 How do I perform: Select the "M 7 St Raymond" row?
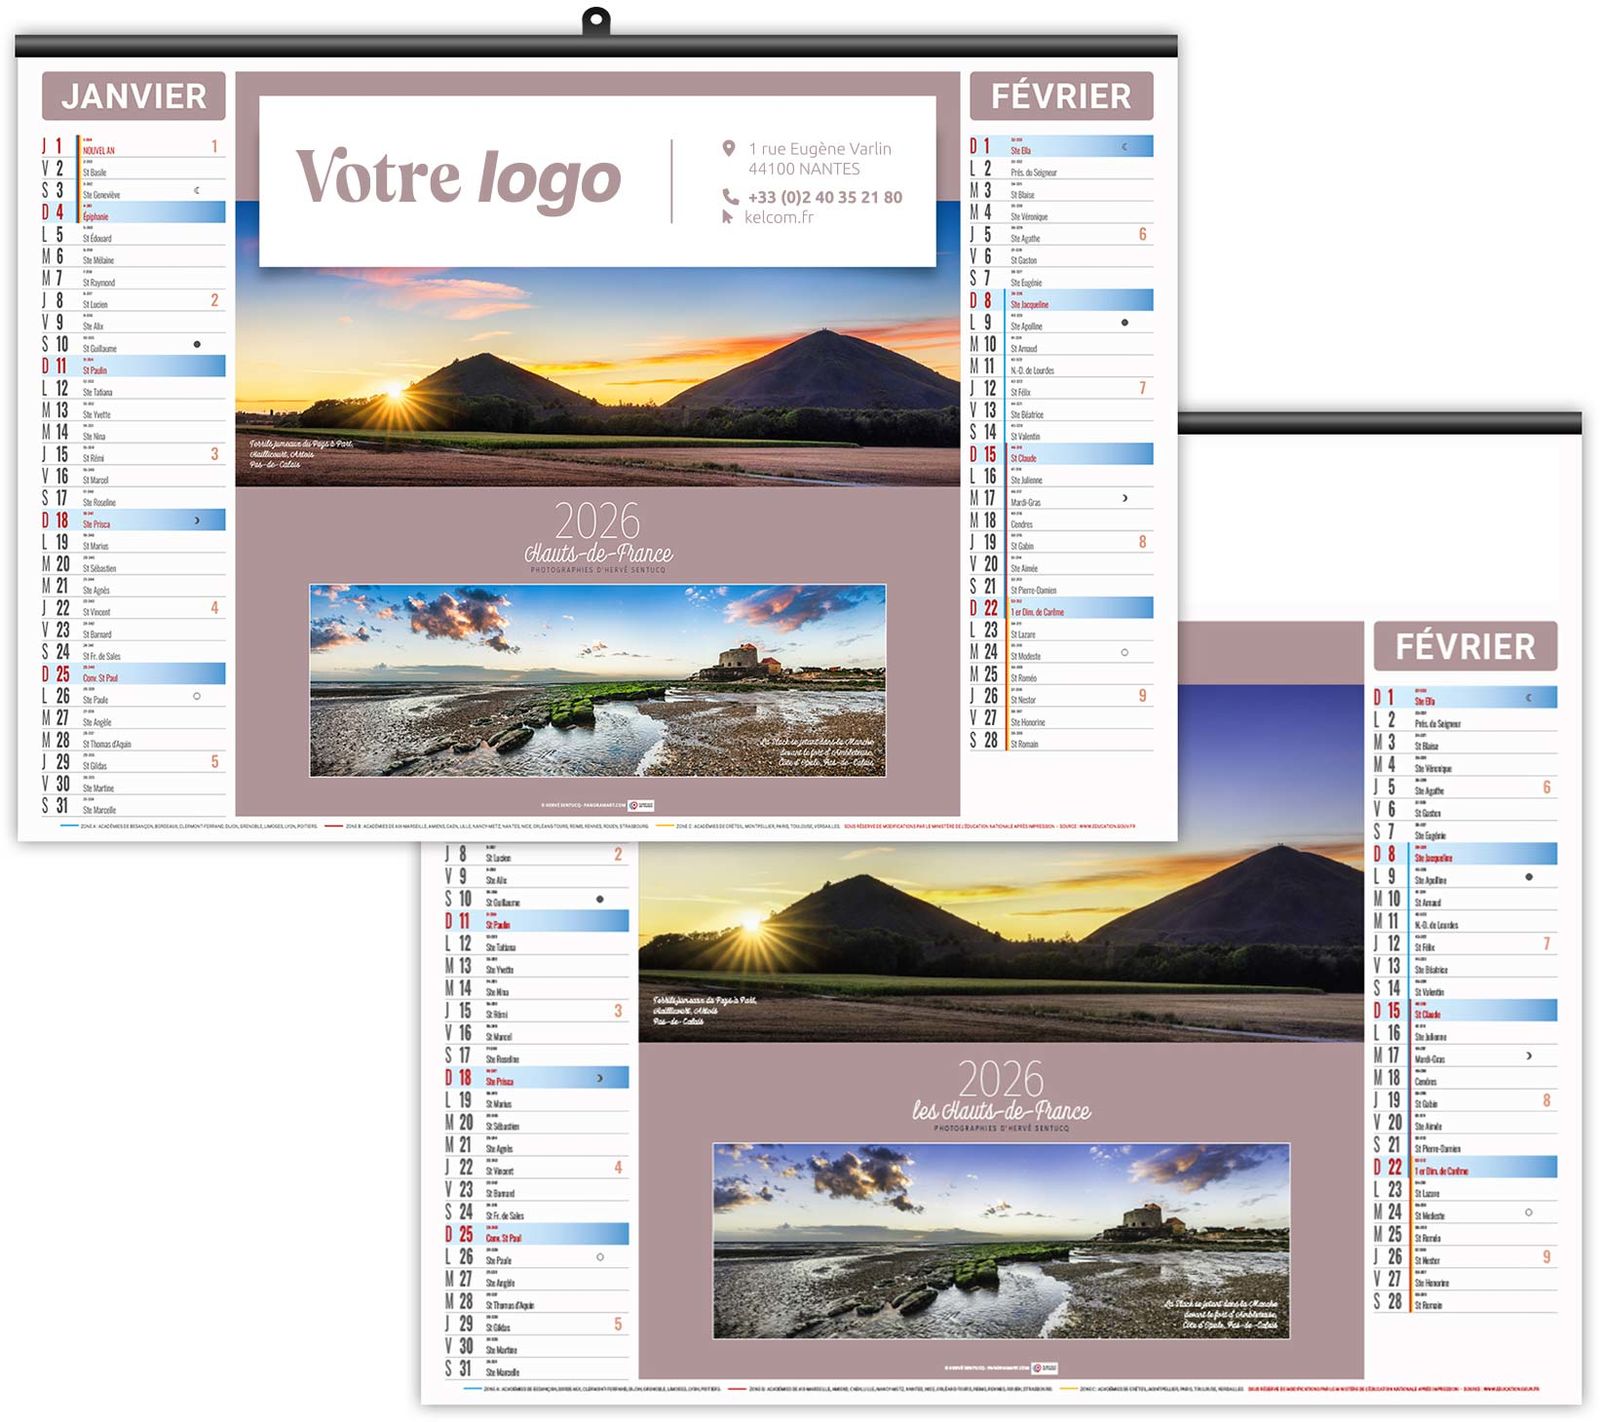134,278
